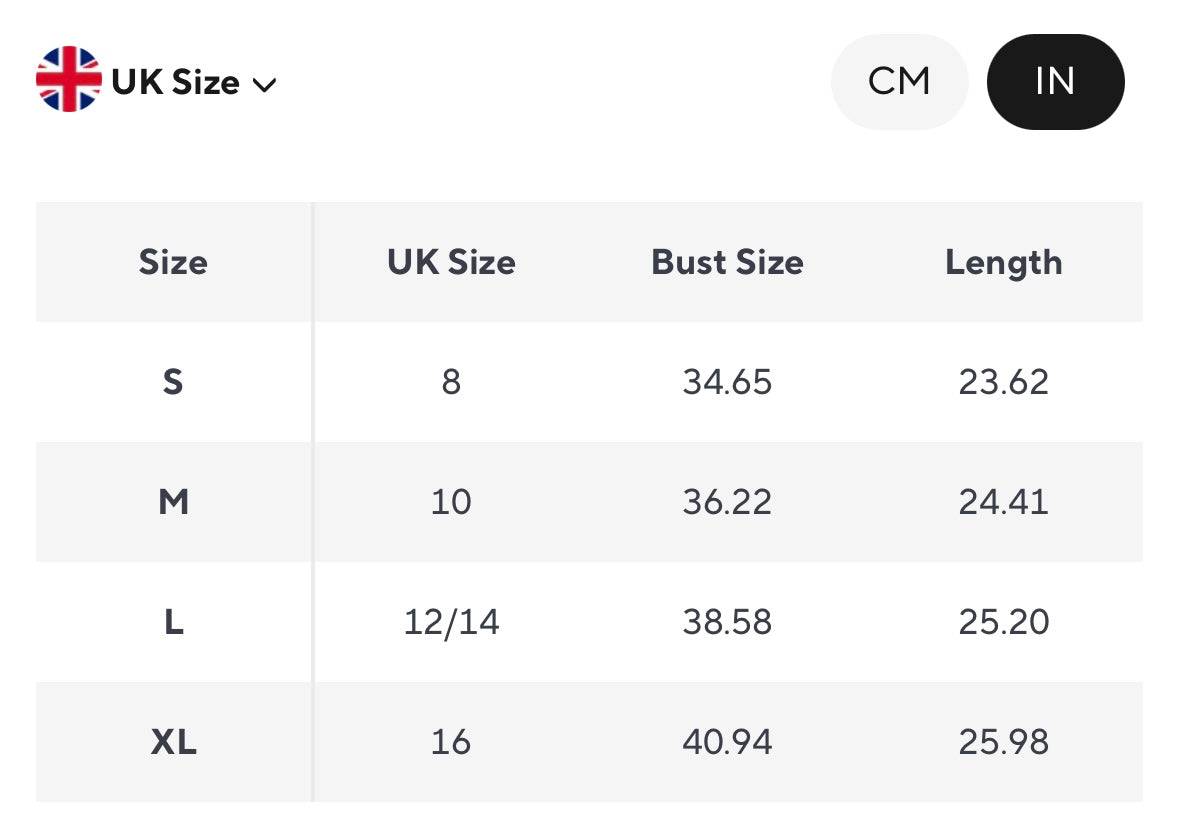Select the XL size row label

tap(173, 742)
